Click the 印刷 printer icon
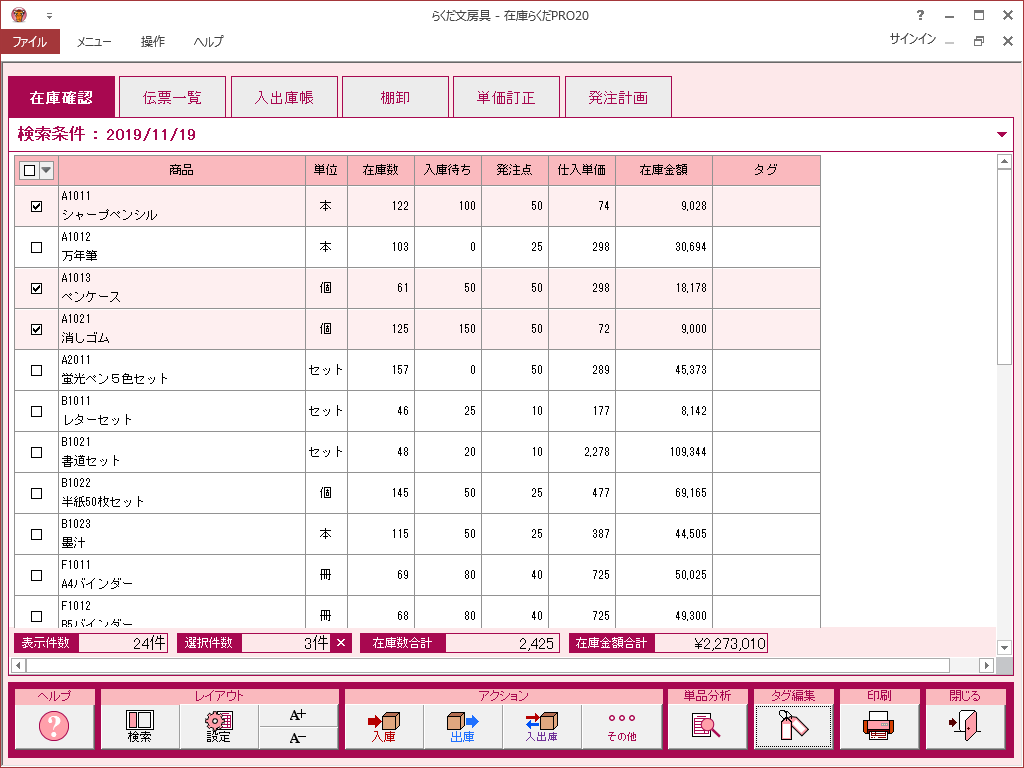 click(878, 727)
